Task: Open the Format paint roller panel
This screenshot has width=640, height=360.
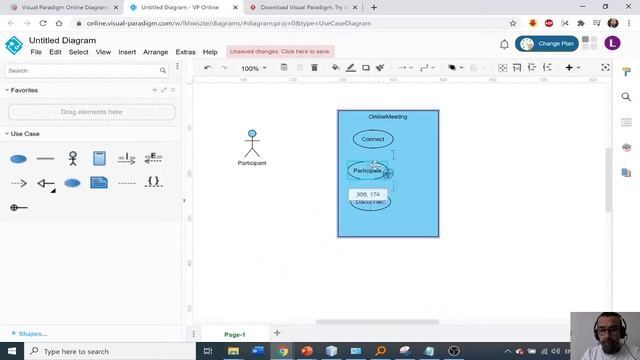Action: [627, 72]
